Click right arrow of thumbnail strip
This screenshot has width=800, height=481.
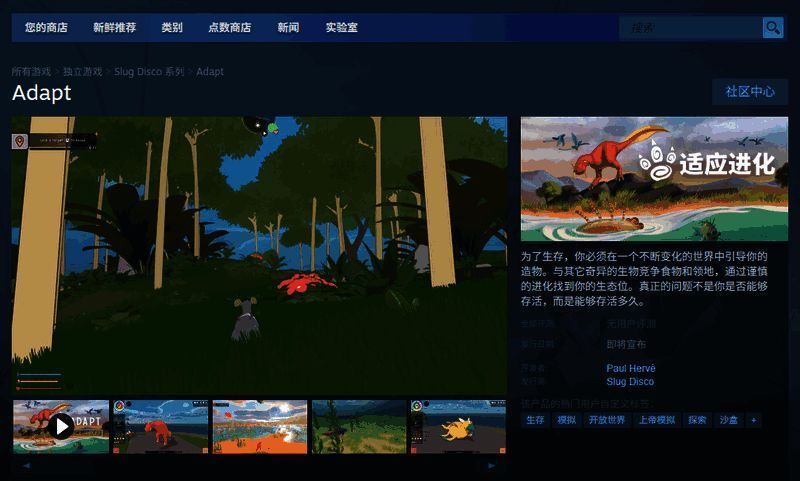pos(491,465)
